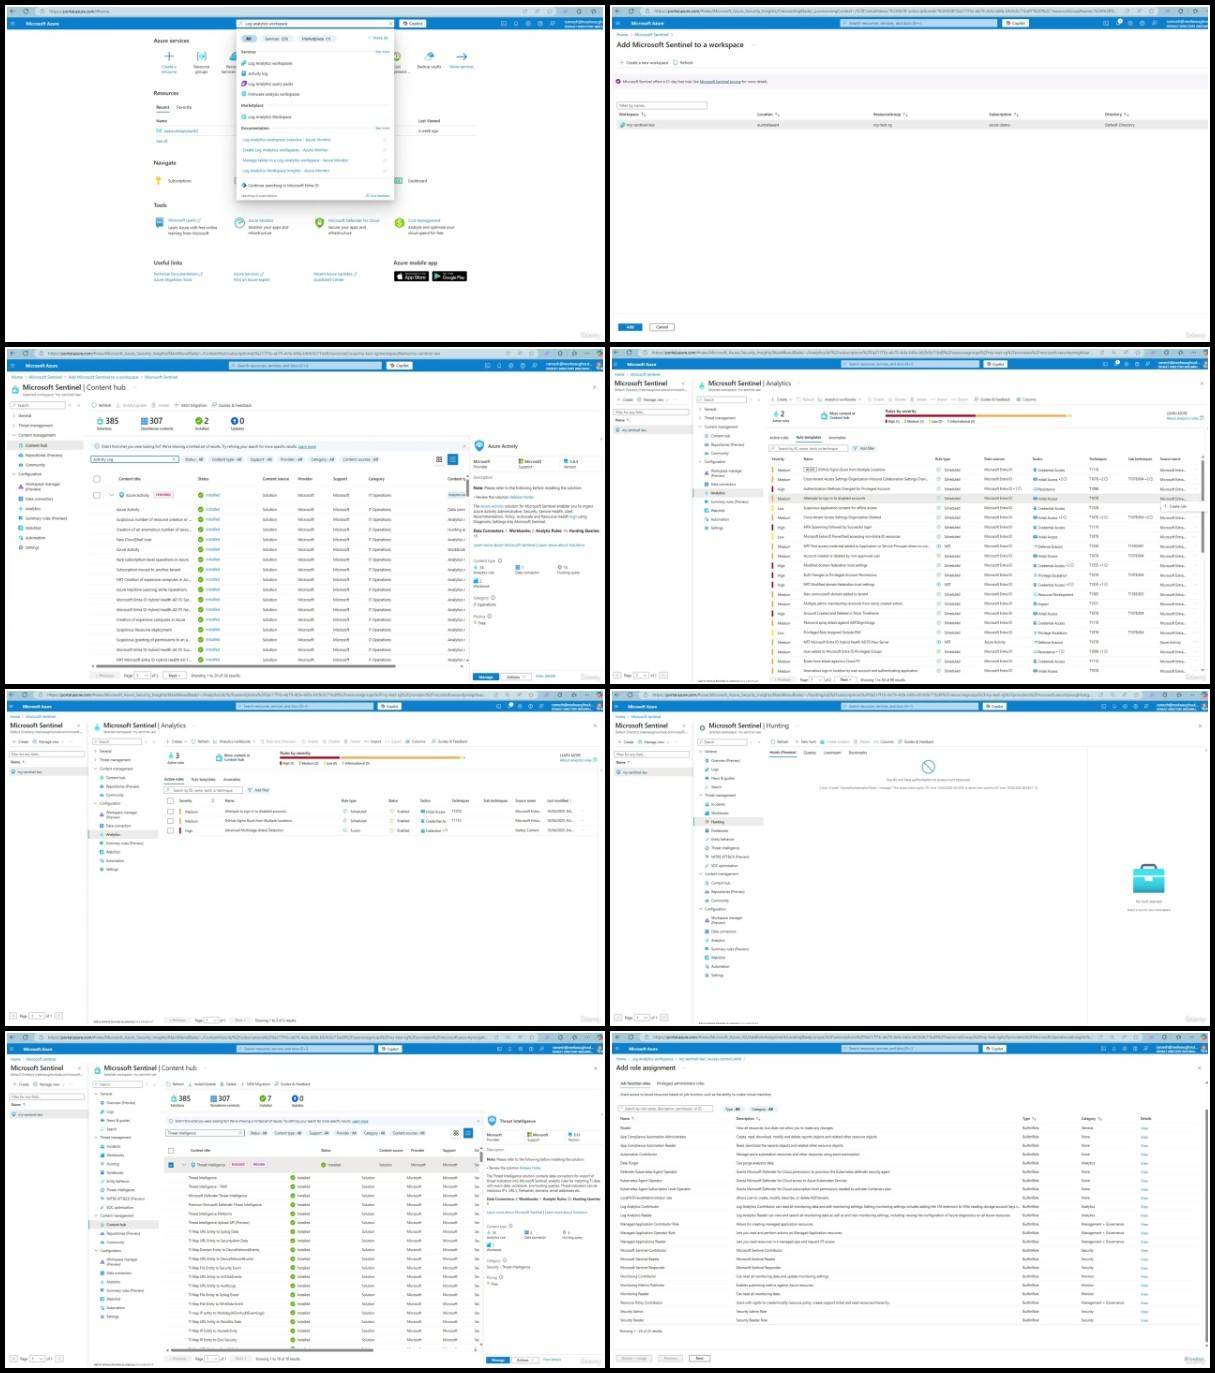The image size is (1215, 1373).
Task: Open 'Category: All' filter on Add role assignment
Action: pos(762,1108)
